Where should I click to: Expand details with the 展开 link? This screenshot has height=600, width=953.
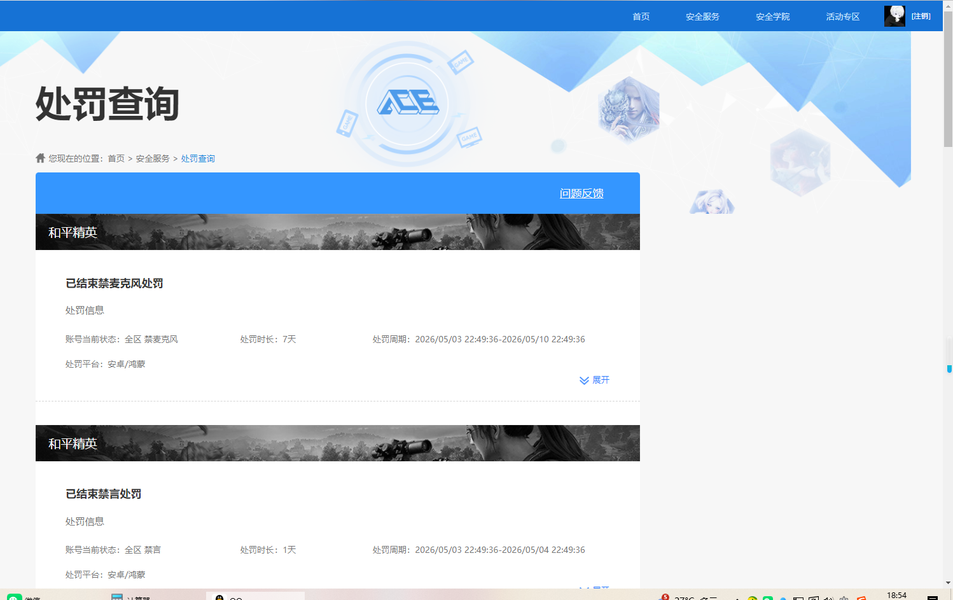(x=600, y=380)
